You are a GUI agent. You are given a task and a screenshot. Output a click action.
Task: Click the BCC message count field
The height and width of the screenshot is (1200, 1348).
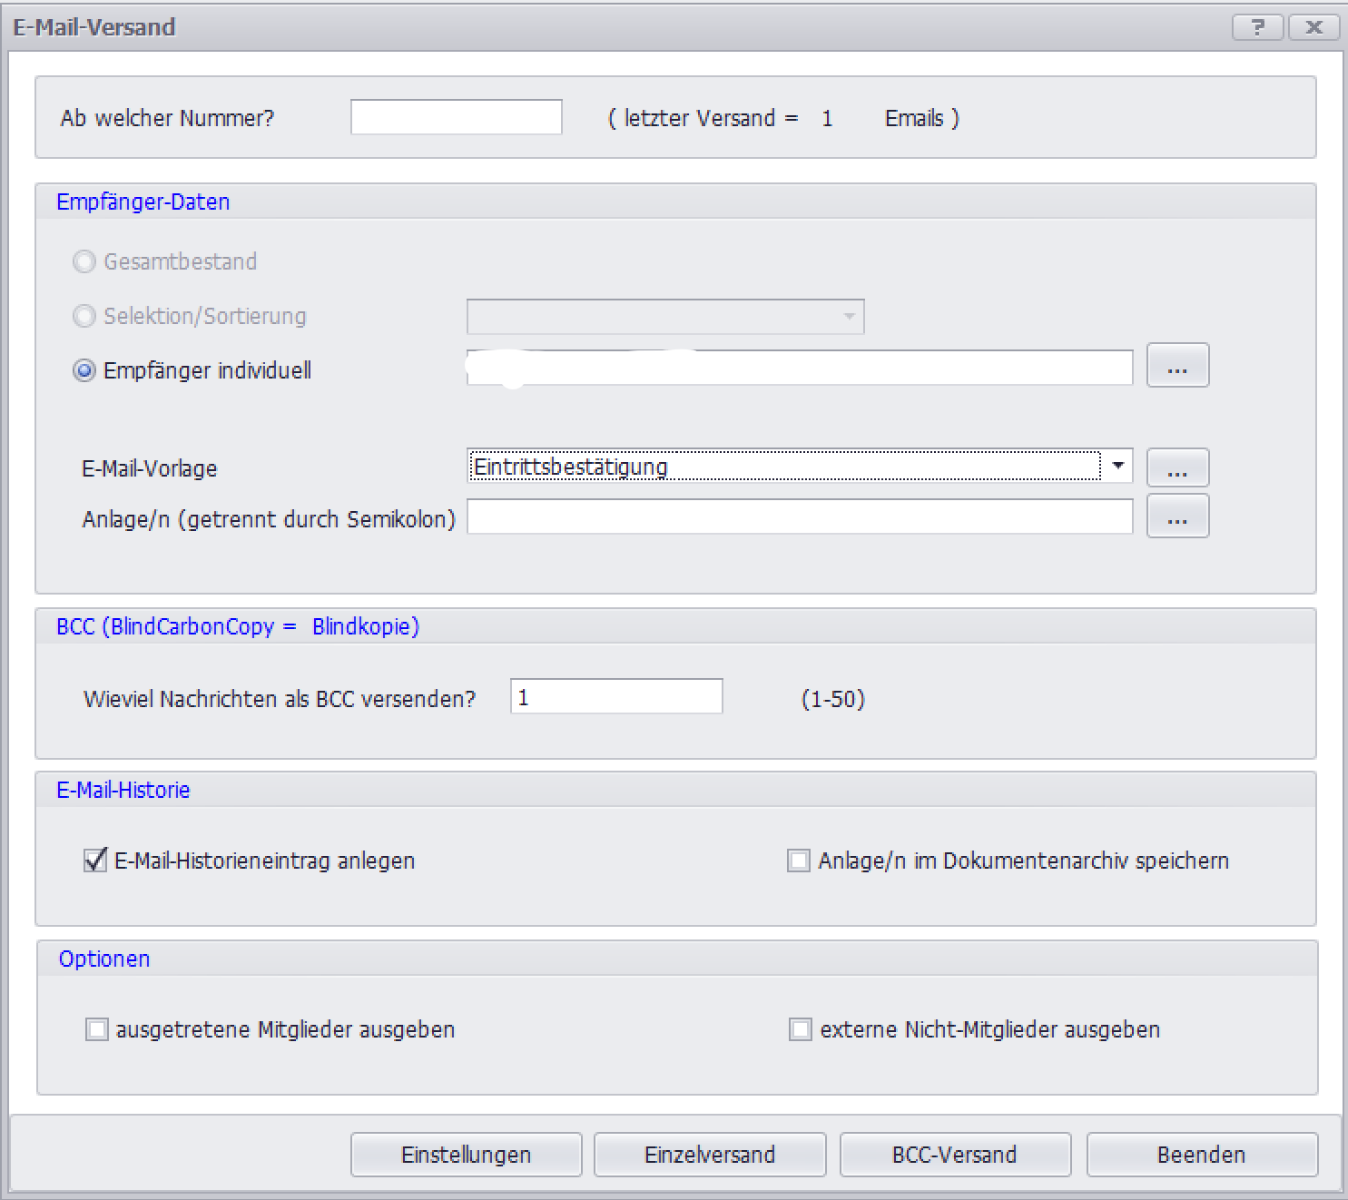click(x=616, y=697)
